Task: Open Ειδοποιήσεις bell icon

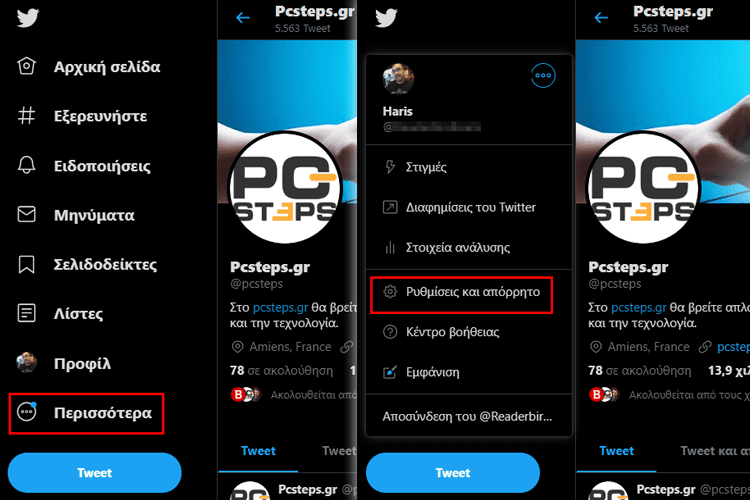Action: point(26,165)
